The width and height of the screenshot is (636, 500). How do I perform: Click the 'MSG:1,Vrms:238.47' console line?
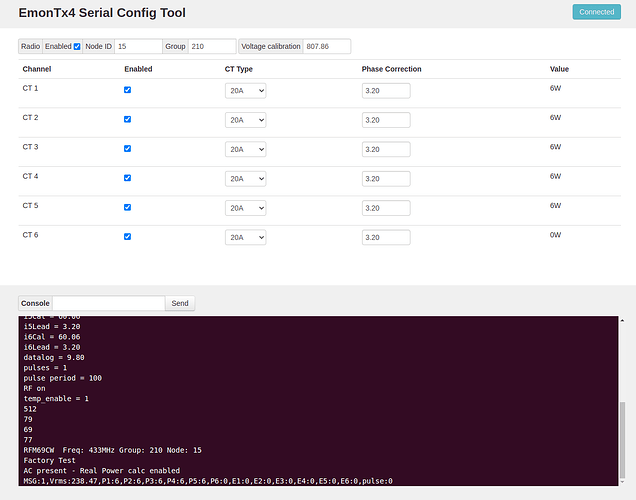[x=208, y=481]
